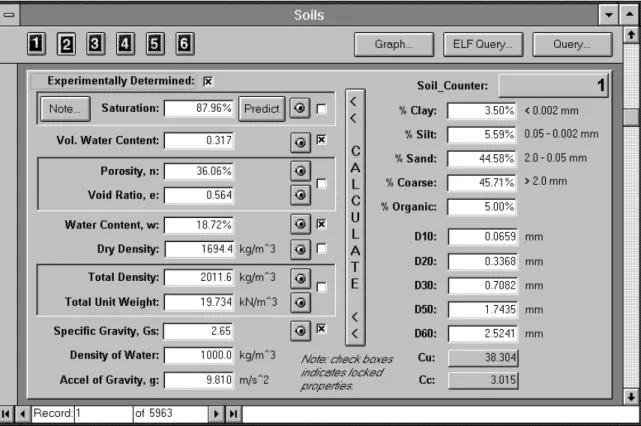Click the Record number field
The width and height of the screenshot is (641, 426).
point(104,414)
